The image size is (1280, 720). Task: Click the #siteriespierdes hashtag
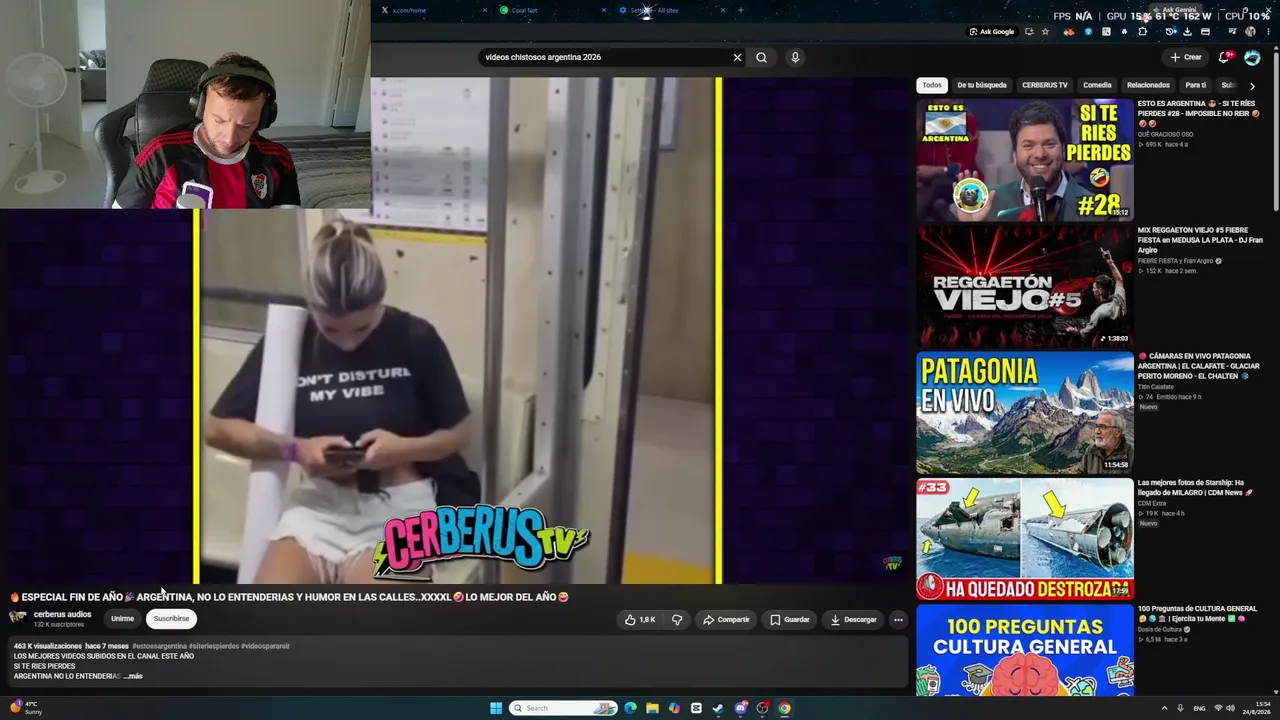tap(214, 646)
